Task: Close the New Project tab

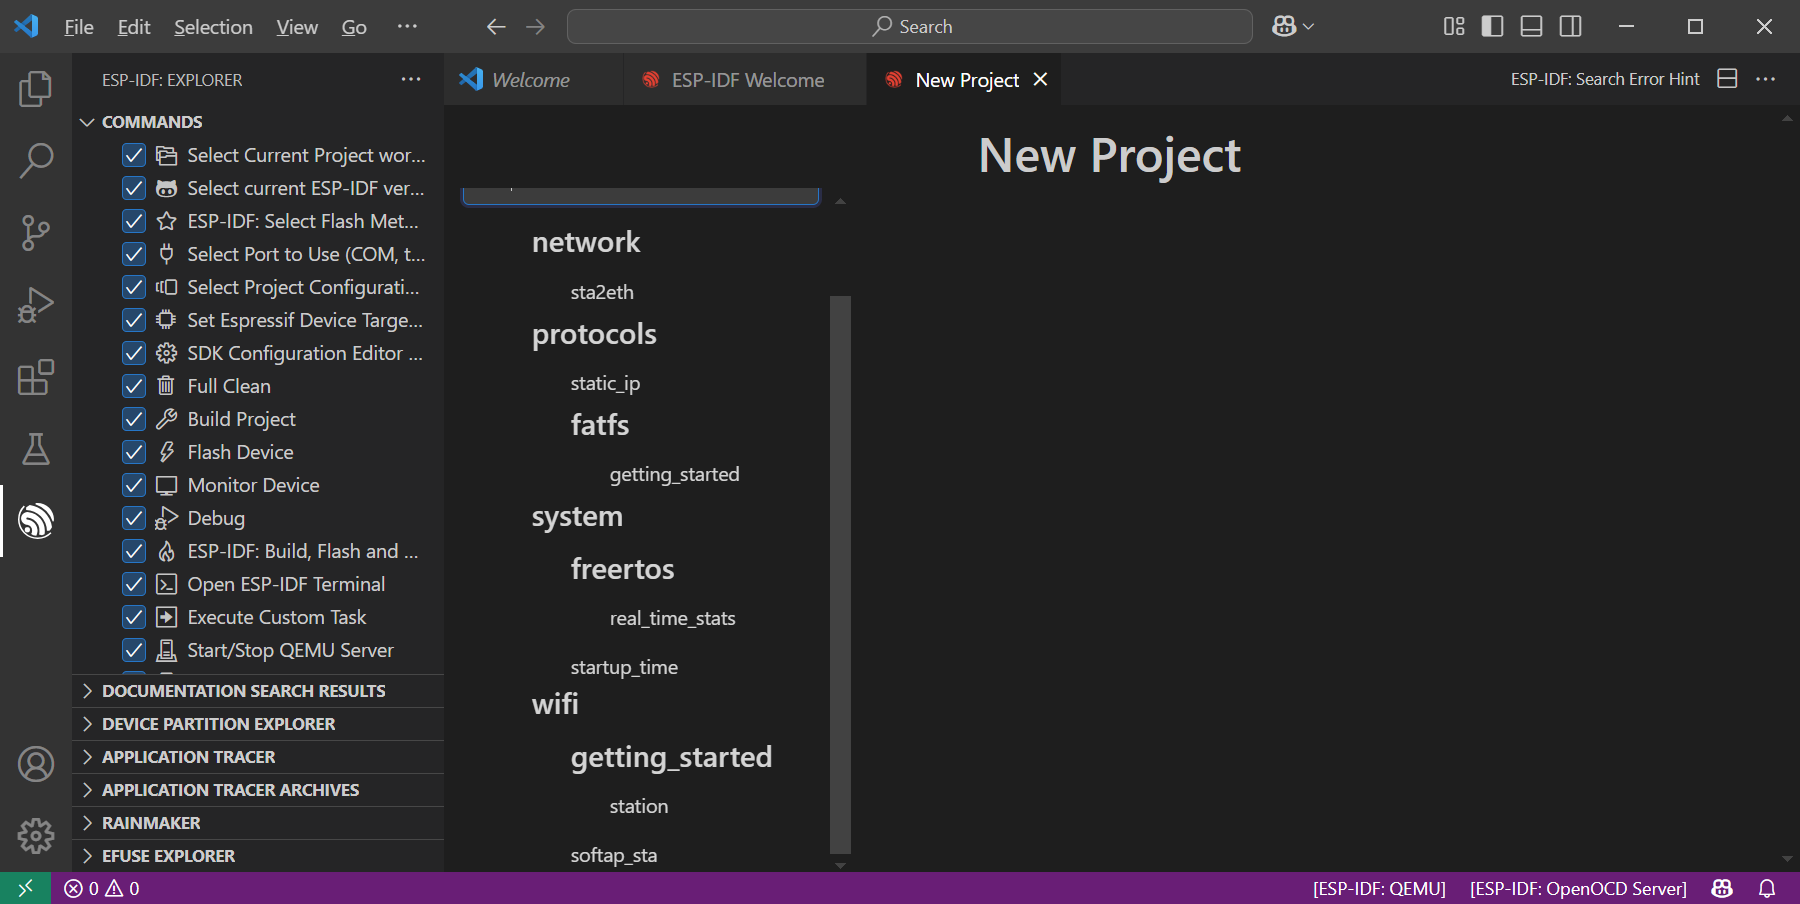Action: pos(1040,79)
